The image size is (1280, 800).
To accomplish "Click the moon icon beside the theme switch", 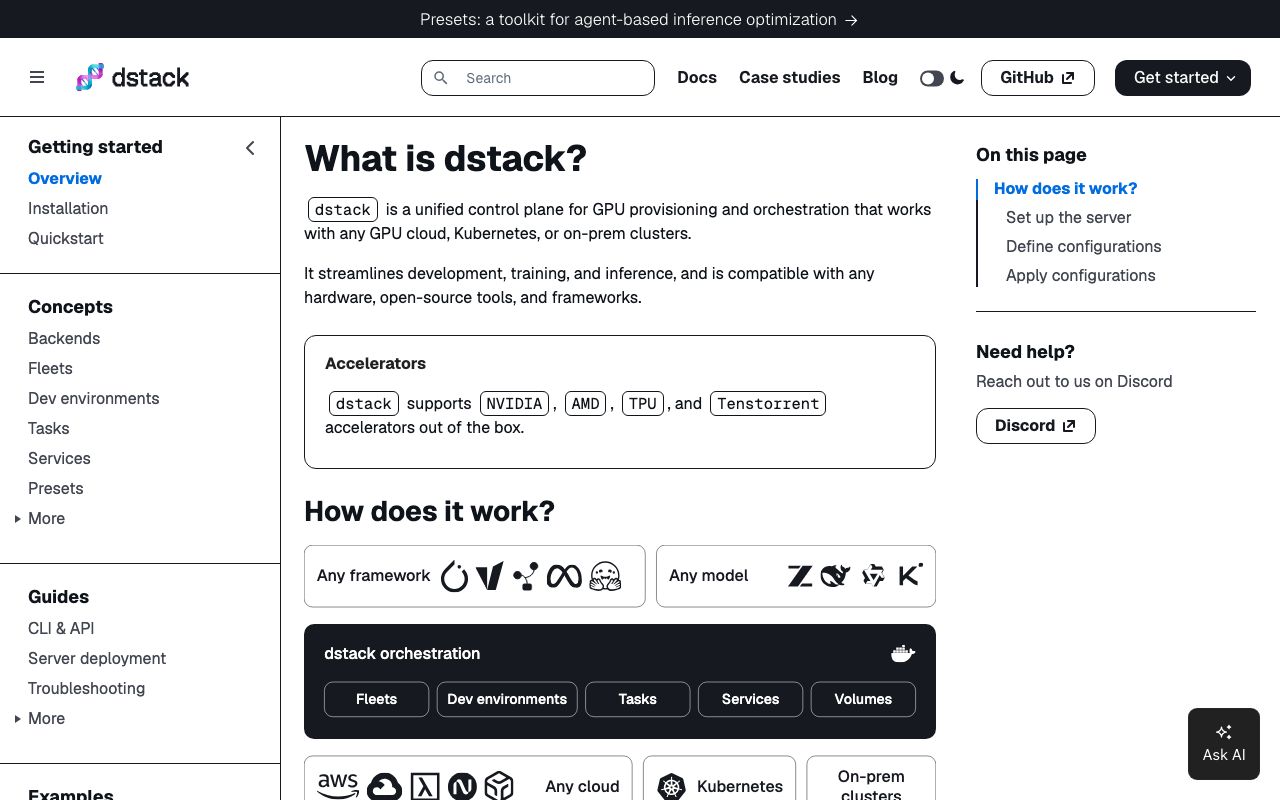I will 957,78.
